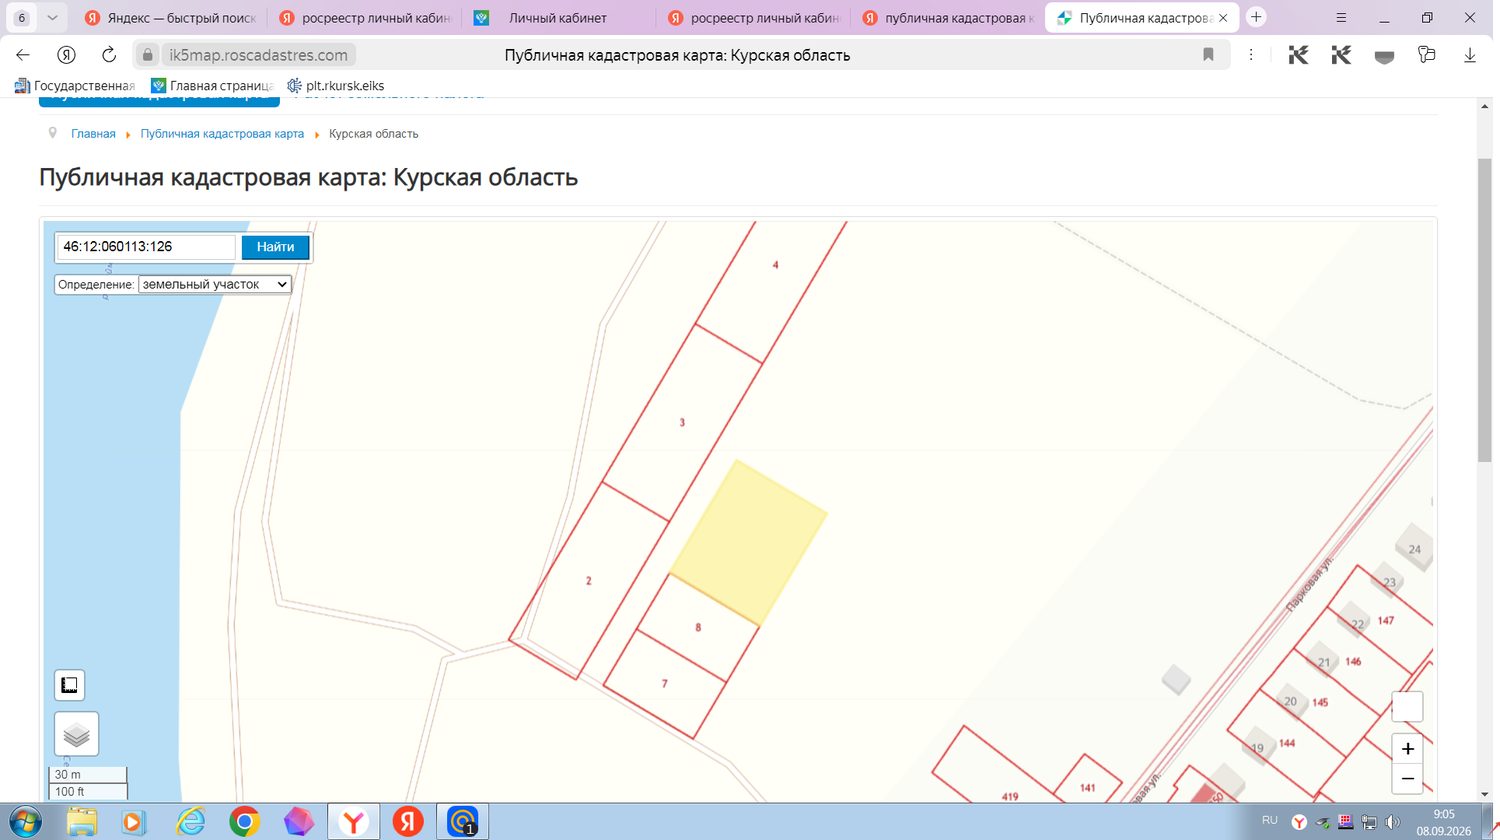Screen dimensions: 1500x840
Task: Open Государственная bookmark
Action: tap(75, 86)
